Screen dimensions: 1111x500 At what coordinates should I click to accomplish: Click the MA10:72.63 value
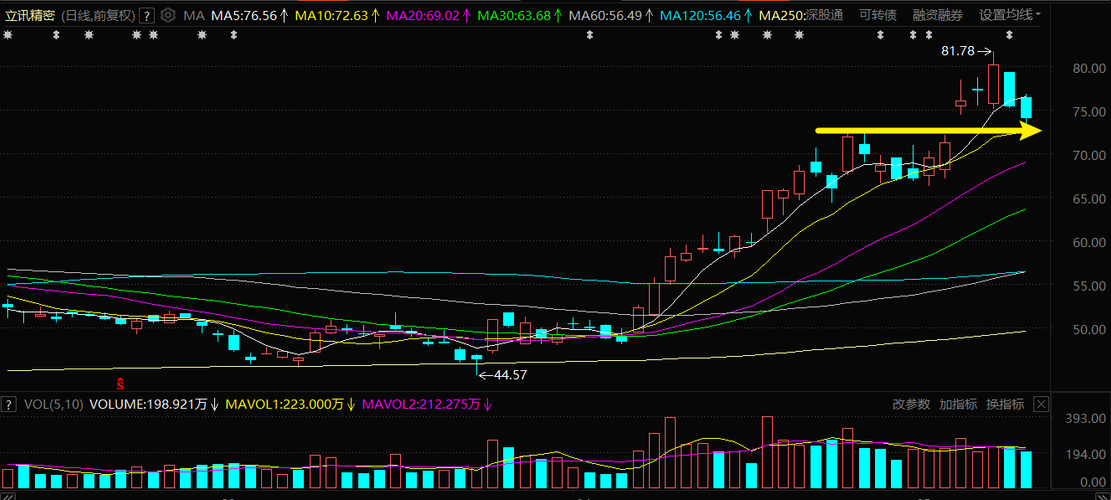tap(339, 15)
